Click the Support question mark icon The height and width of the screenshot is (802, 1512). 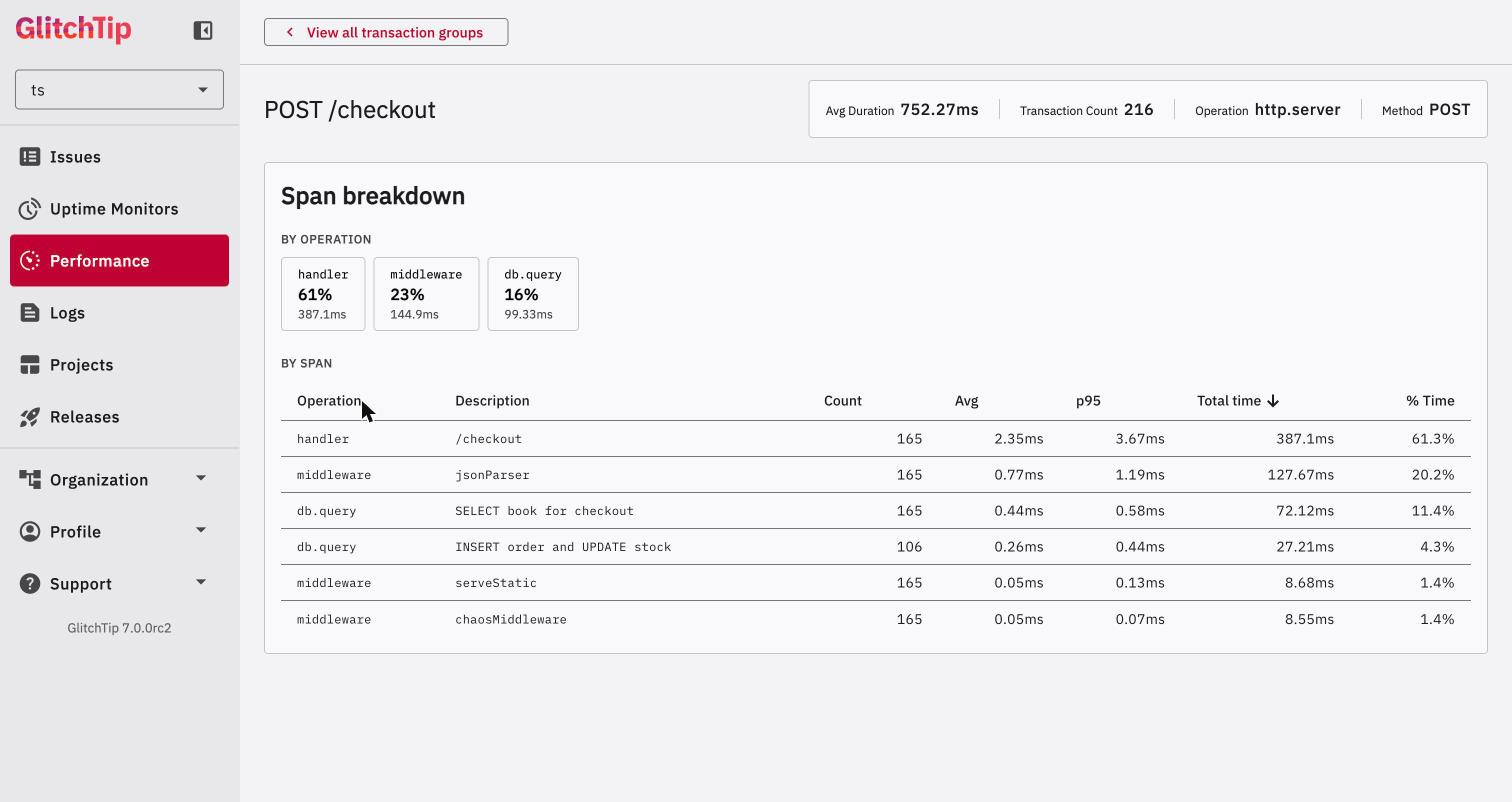(30, 584)
